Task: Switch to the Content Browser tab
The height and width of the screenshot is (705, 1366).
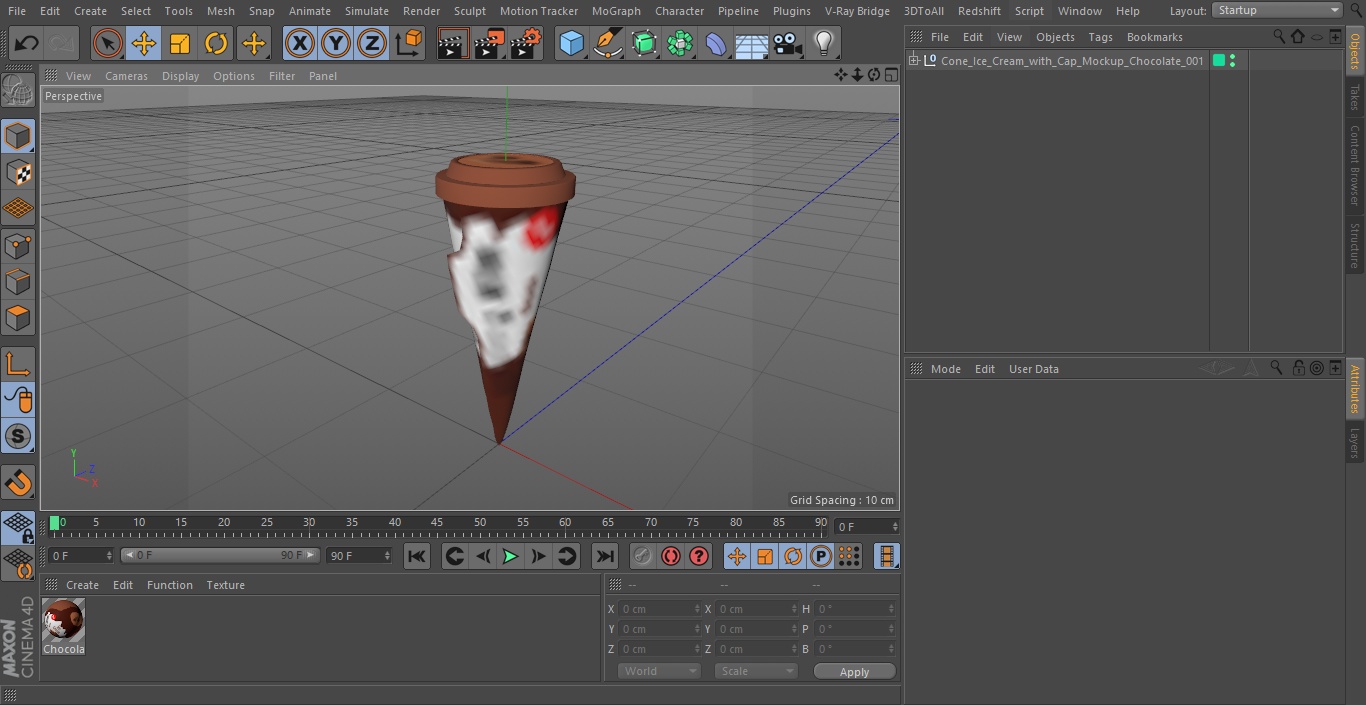Action: [x=1355, y=165]
